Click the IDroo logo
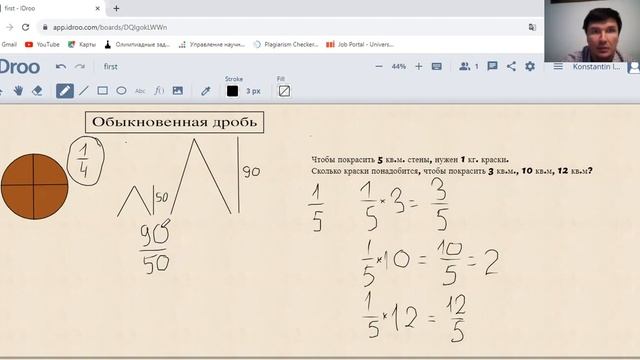 coord(20,67)
